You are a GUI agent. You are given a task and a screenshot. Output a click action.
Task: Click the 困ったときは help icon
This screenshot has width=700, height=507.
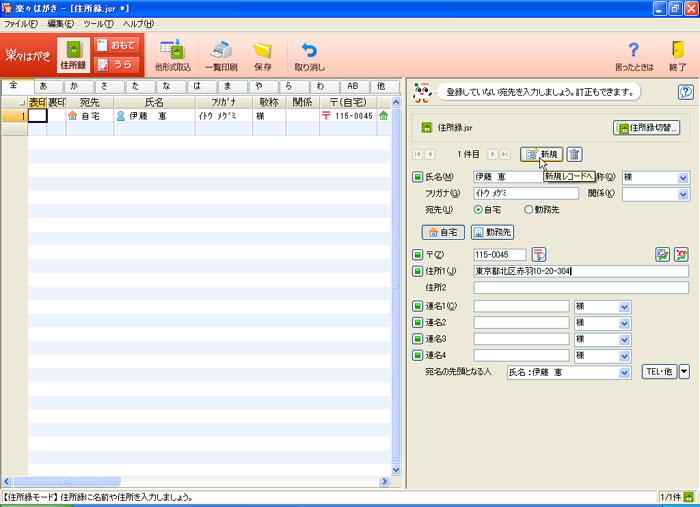[632, 50]
